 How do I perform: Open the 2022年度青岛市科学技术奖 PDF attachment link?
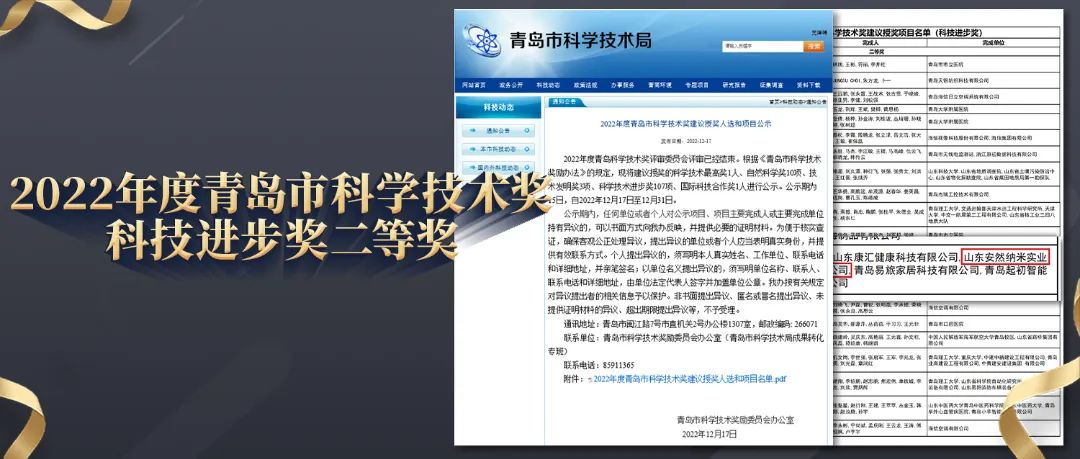click(x=690, y=380)
